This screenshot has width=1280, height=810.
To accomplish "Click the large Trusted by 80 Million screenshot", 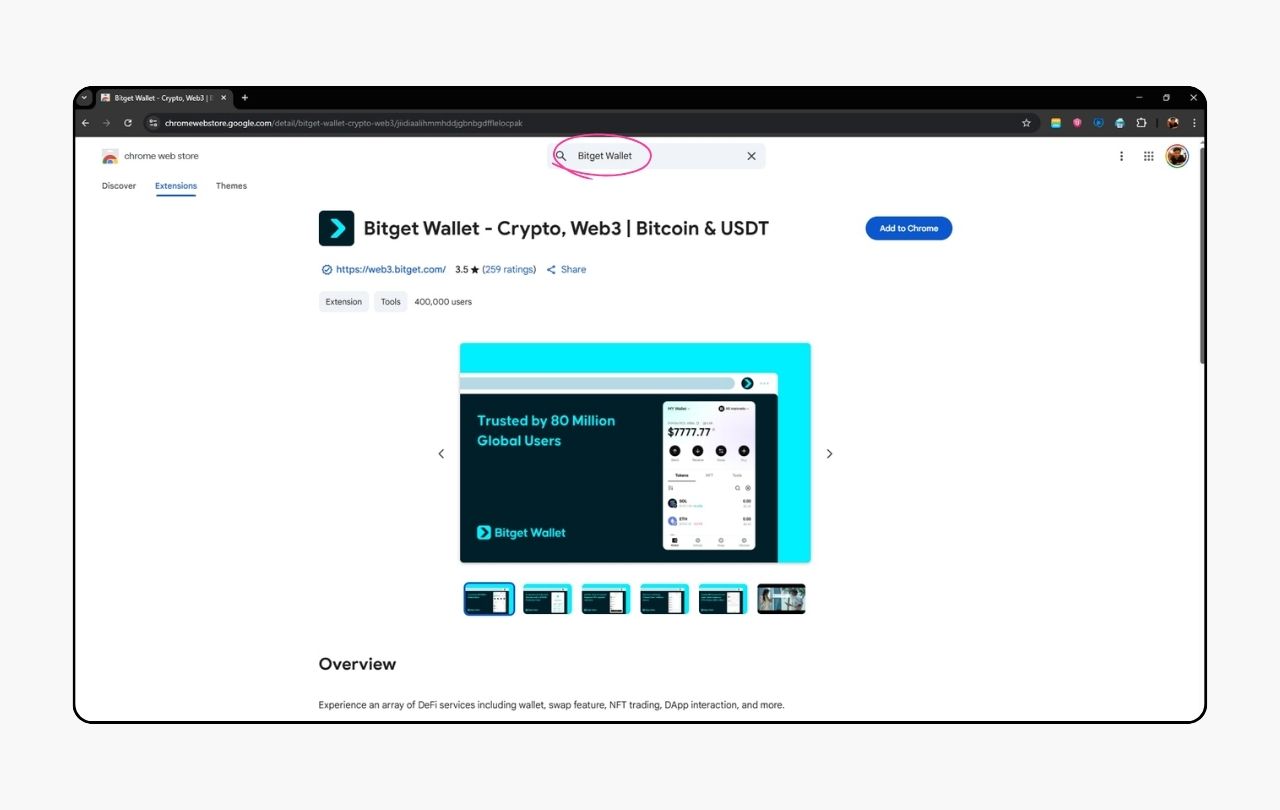I will (x=635, y=453).
